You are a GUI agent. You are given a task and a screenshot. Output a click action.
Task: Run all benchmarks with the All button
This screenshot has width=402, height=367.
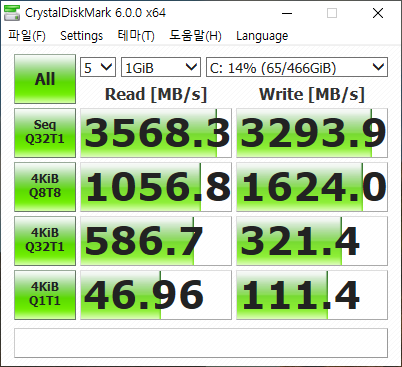[x=45, y=79]
